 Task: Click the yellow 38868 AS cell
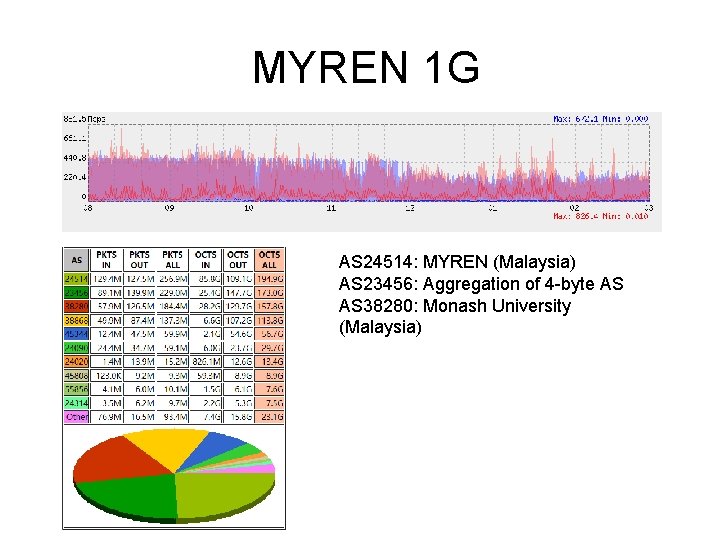(76, 320)
